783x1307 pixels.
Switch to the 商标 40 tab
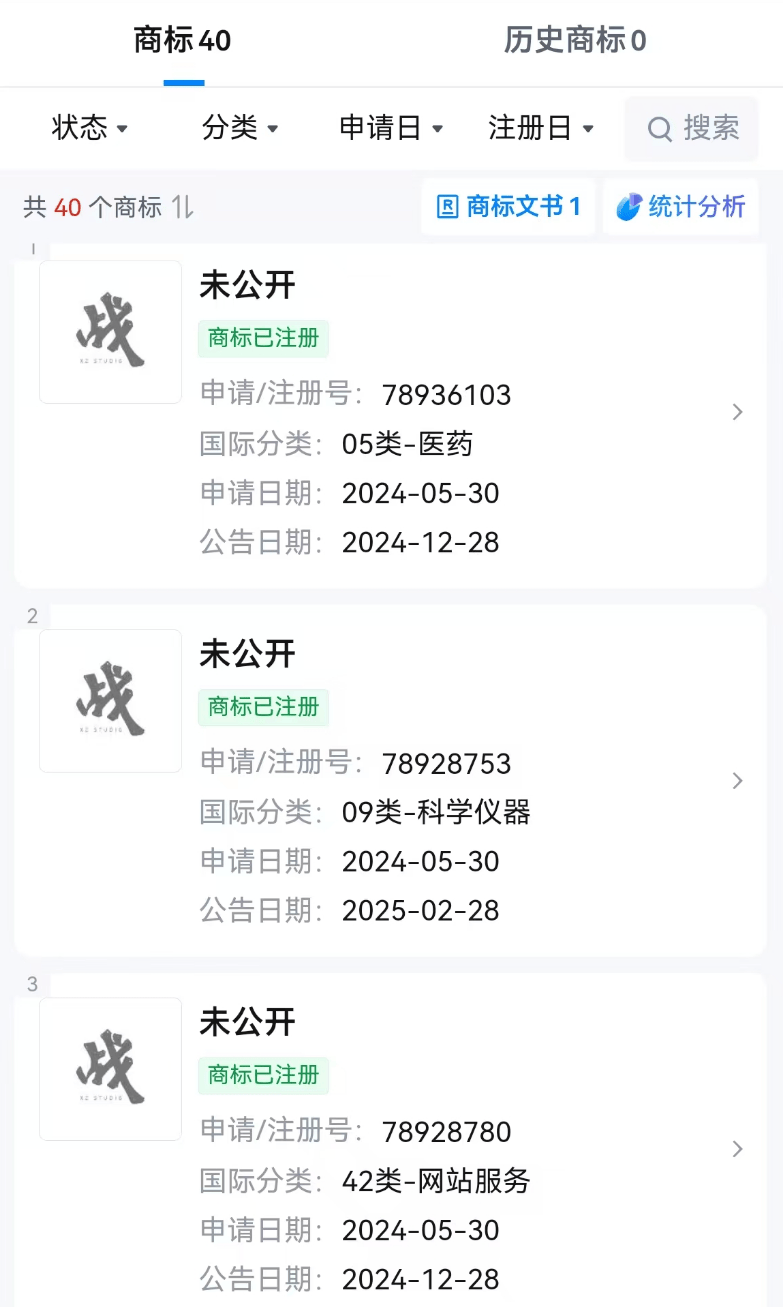[183, 41]
